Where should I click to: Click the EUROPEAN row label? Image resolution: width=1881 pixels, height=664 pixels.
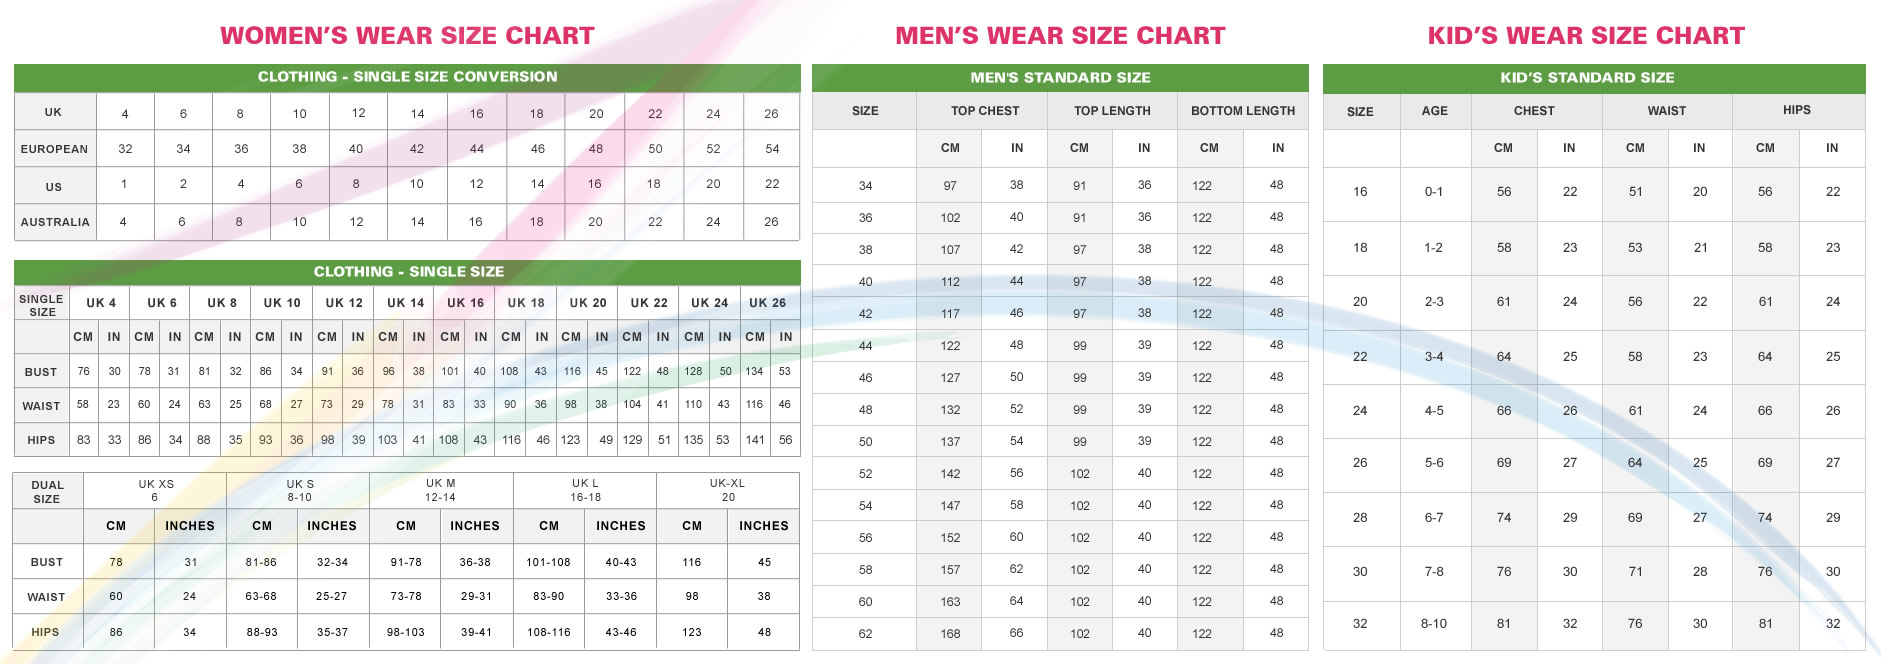point(54,149)
